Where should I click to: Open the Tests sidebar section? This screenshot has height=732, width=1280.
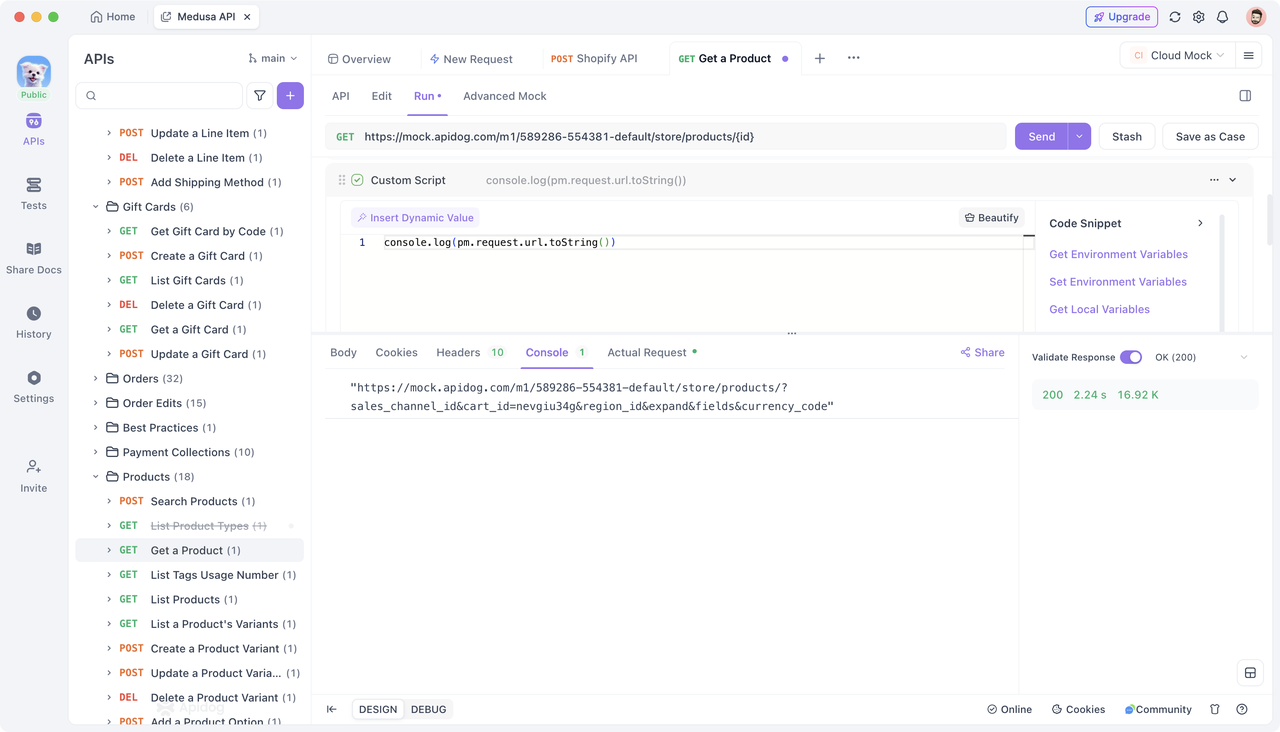pos(33,194)
